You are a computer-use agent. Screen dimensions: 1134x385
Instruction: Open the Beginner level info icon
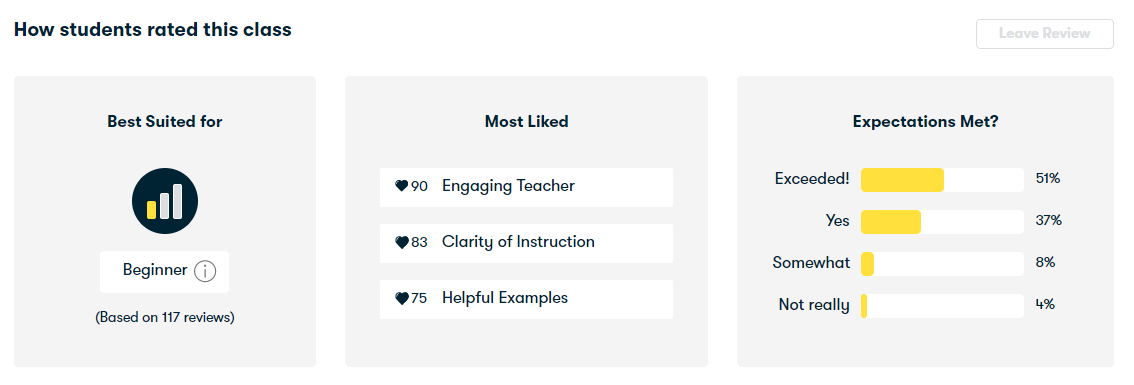point(205,271)
